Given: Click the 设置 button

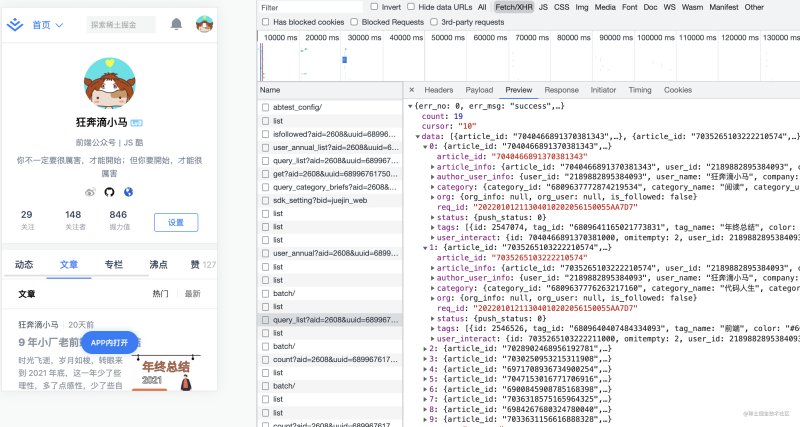Looking at the screenshot, I should click(176, 222).
